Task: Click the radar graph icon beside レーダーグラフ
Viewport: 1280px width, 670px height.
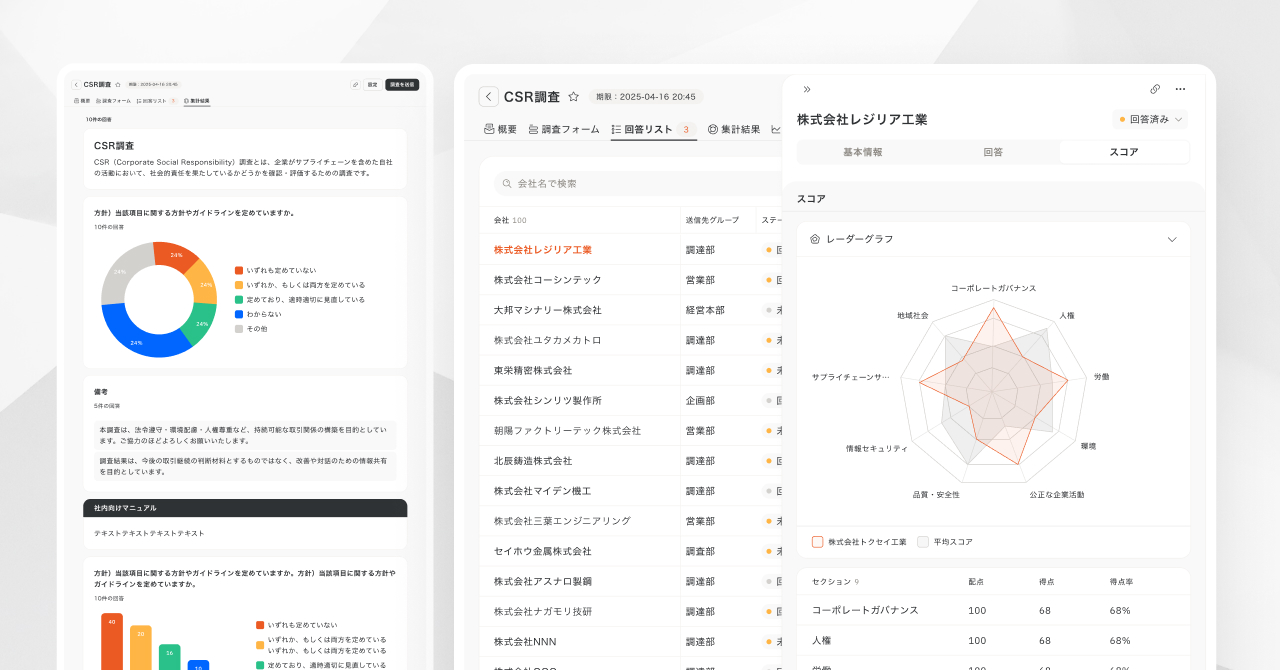Action: coord(815,240)
